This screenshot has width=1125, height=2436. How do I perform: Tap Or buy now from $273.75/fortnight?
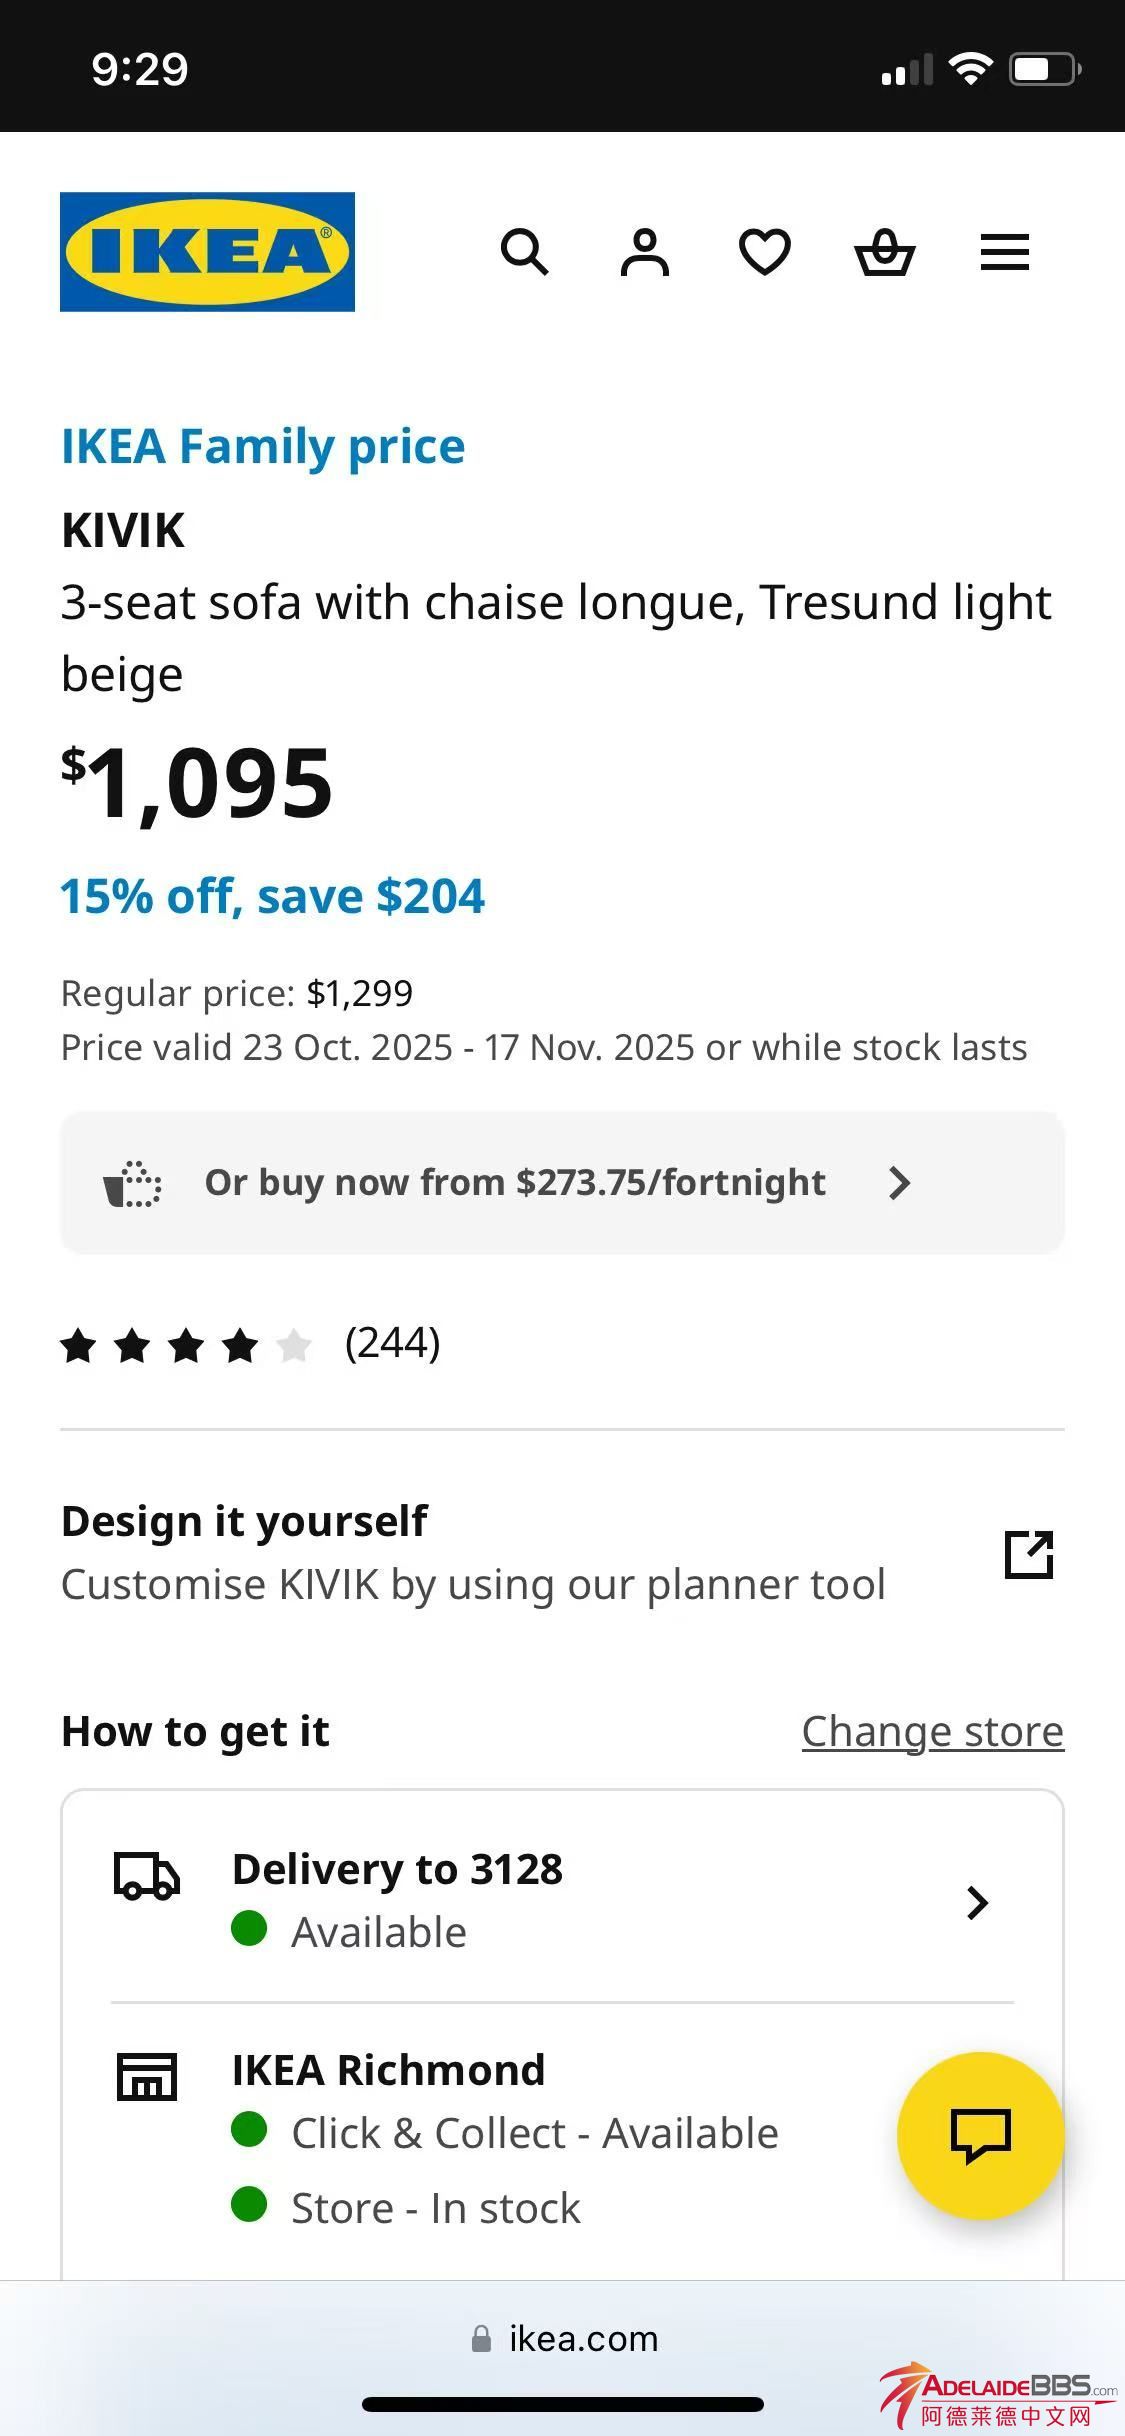coord(515,1183)
